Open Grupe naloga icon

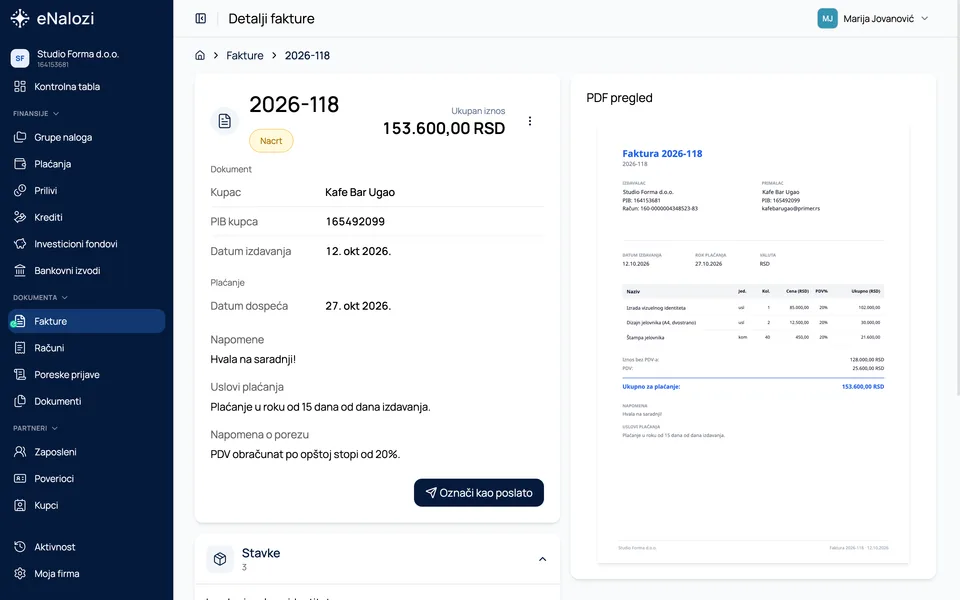click(20, 137)
